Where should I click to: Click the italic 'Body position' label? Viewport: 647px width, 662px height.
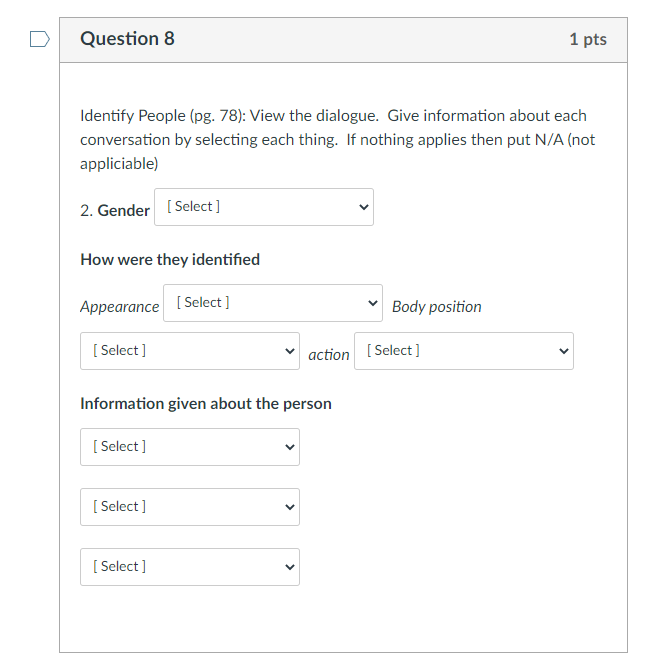pyautogui.click(x=436, y=307)
